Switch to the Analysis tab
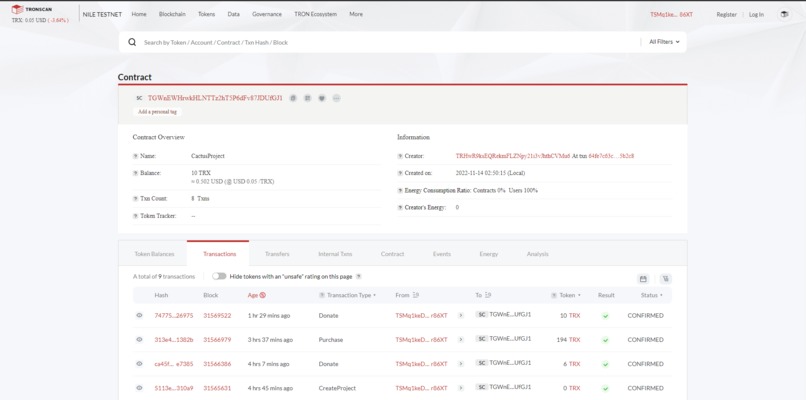This screenshot has height=400, width=806. click(x=537, y=254)
